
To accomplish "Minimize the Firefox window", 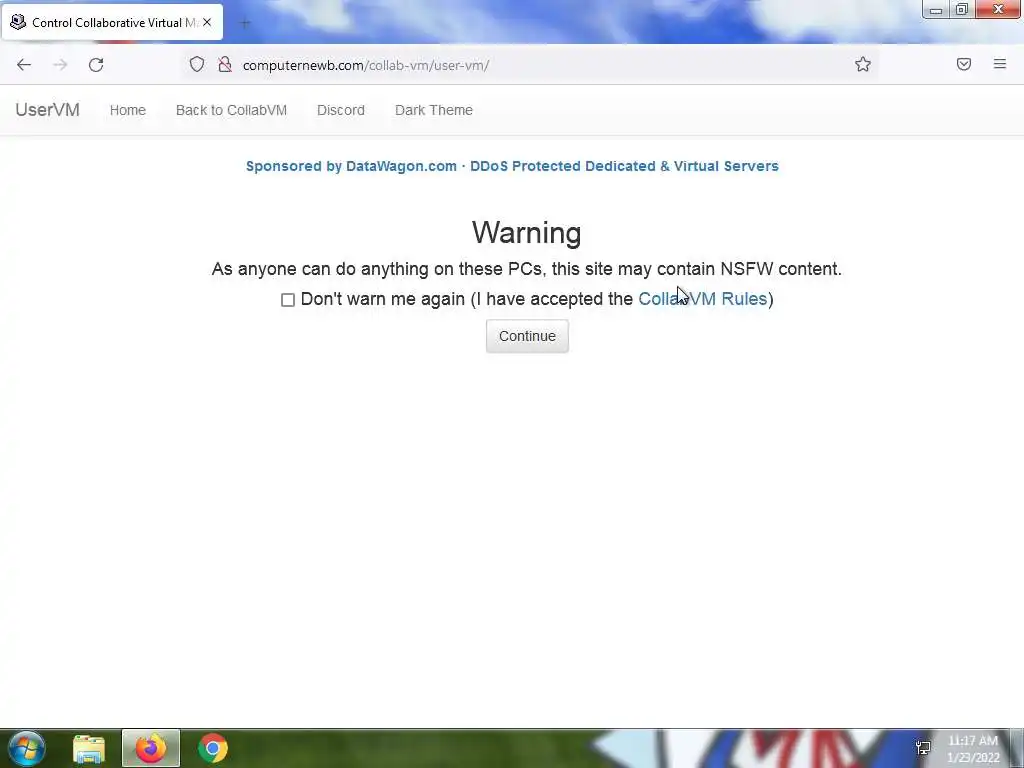I will [x=936, y=10].
